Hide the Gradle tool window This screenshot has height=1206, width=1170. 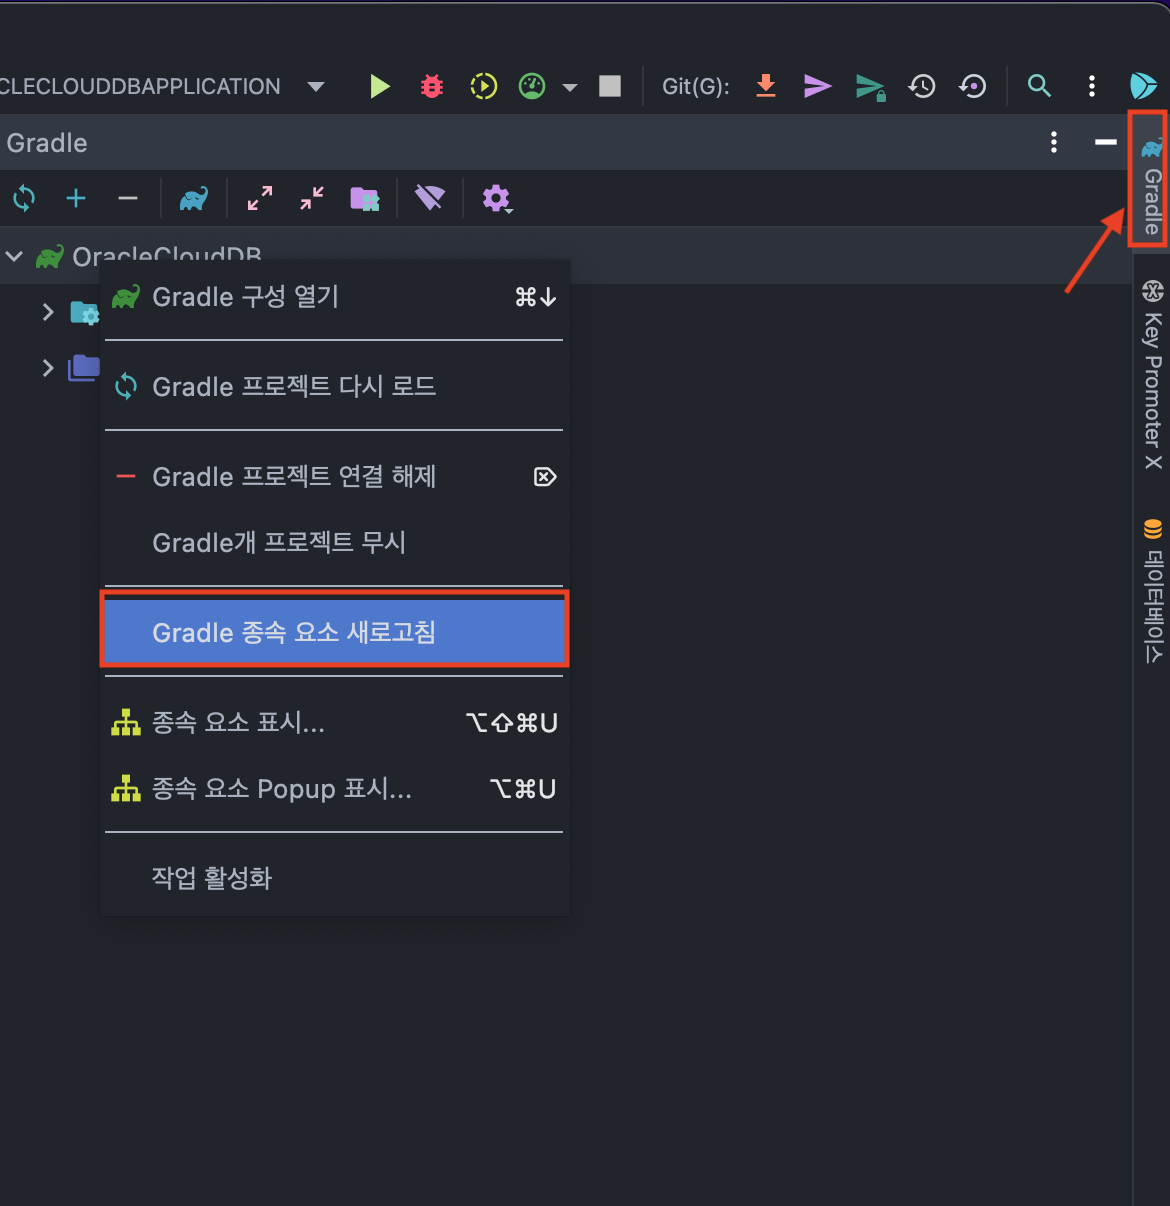1105,142
